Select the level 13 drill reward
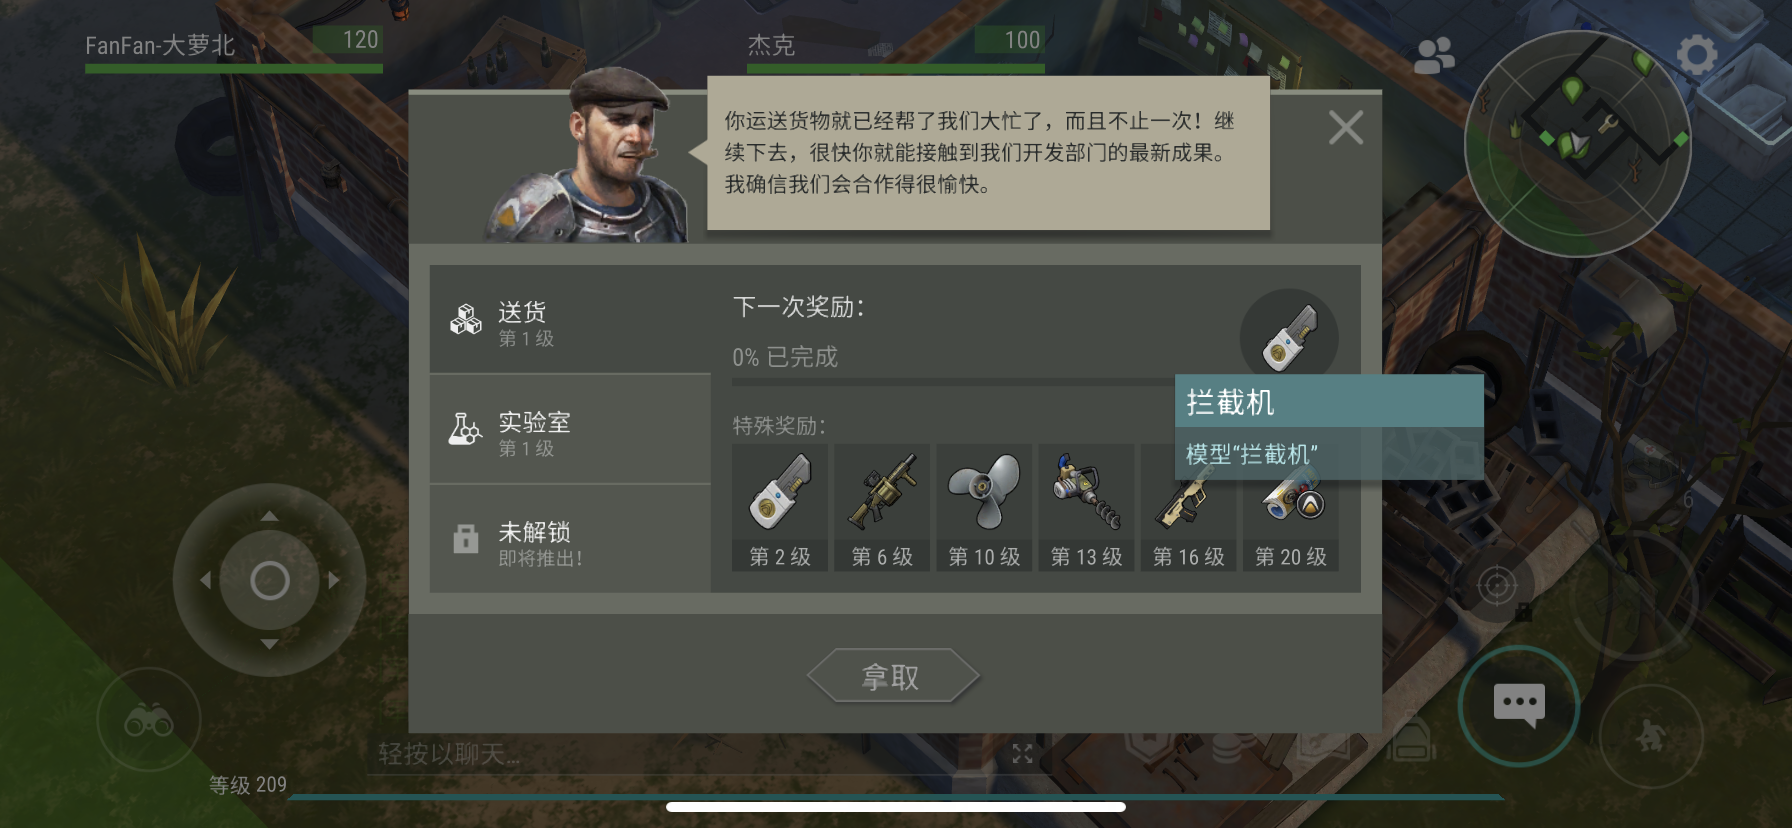 1086,508
